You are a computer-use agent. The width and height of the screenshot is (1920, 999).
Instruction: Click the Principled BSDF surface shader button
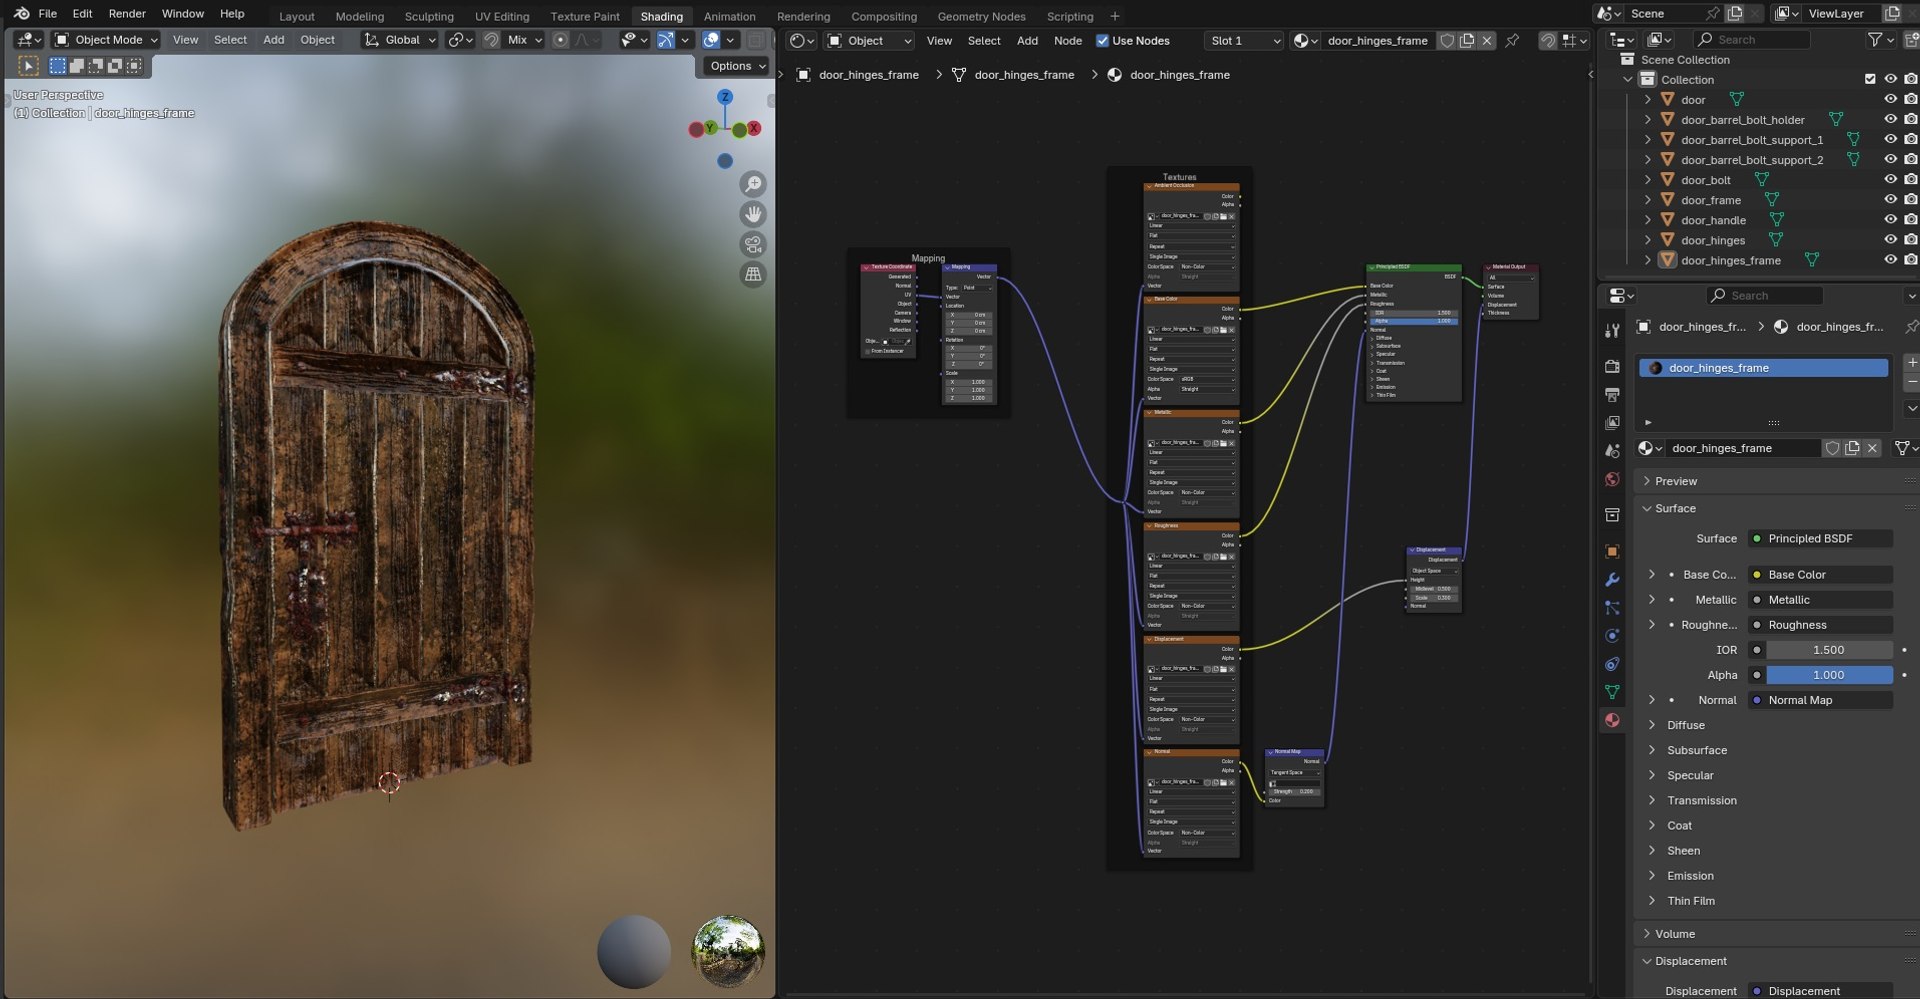(1820, 538)
